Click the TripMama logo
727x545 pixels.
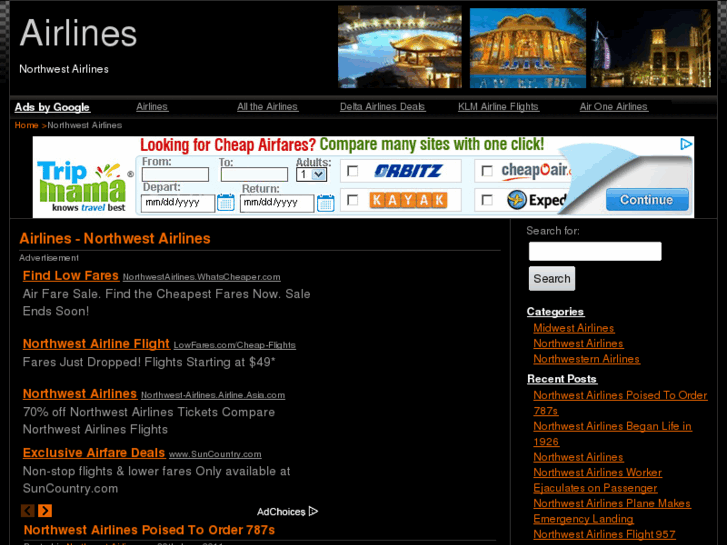pos(84,186)
